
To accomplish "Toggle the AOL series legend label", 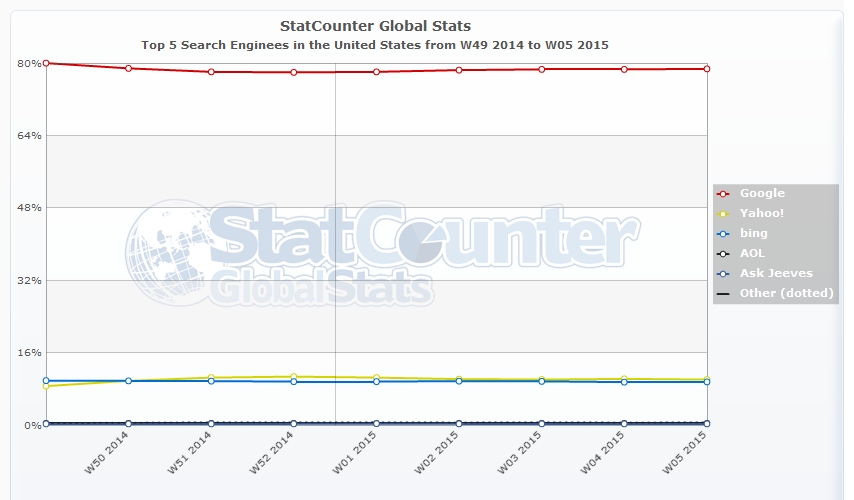I will pos(752,253).
